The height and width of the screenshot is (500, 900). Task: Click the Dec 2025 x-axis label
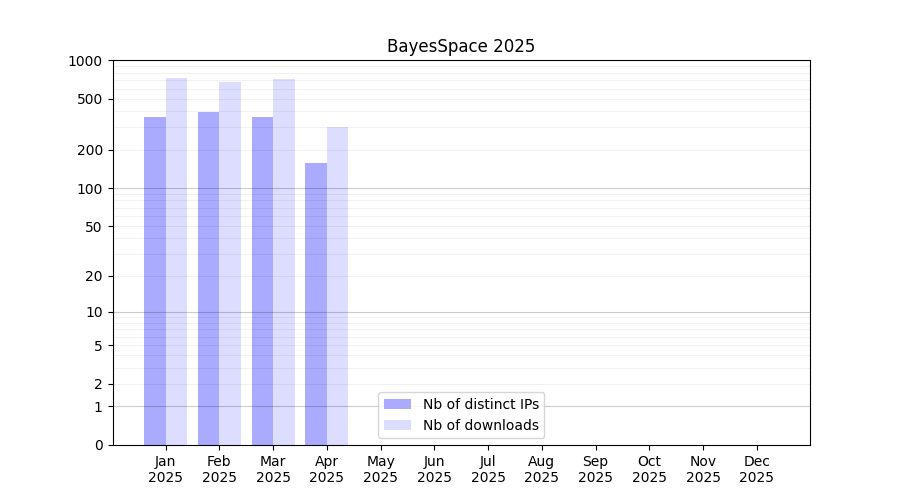[x=756, y=469]
